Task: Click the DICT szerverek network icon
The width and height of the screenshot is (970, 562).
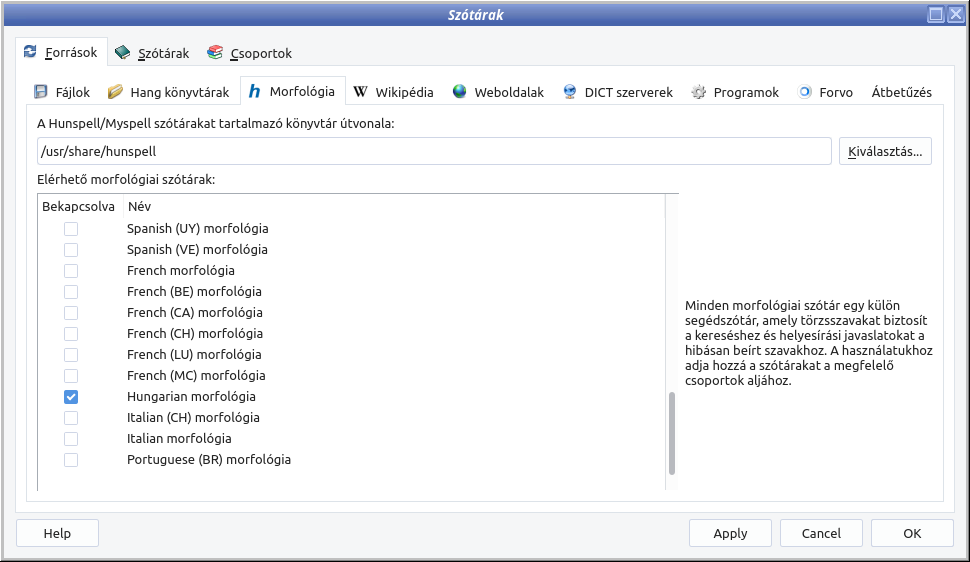Action: (x=570, y=92)
